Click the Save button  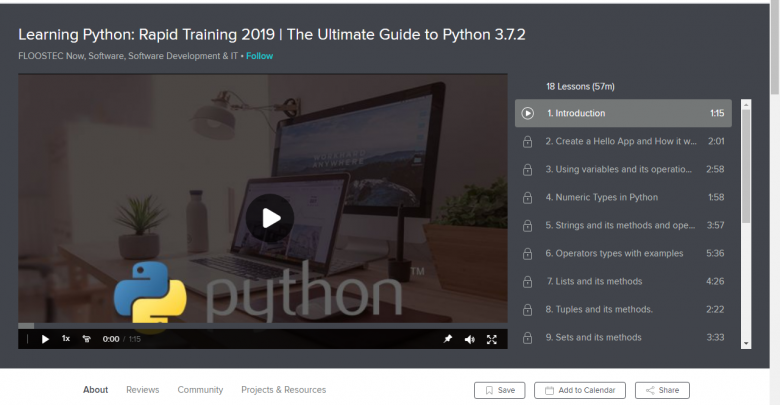(499, 391)
